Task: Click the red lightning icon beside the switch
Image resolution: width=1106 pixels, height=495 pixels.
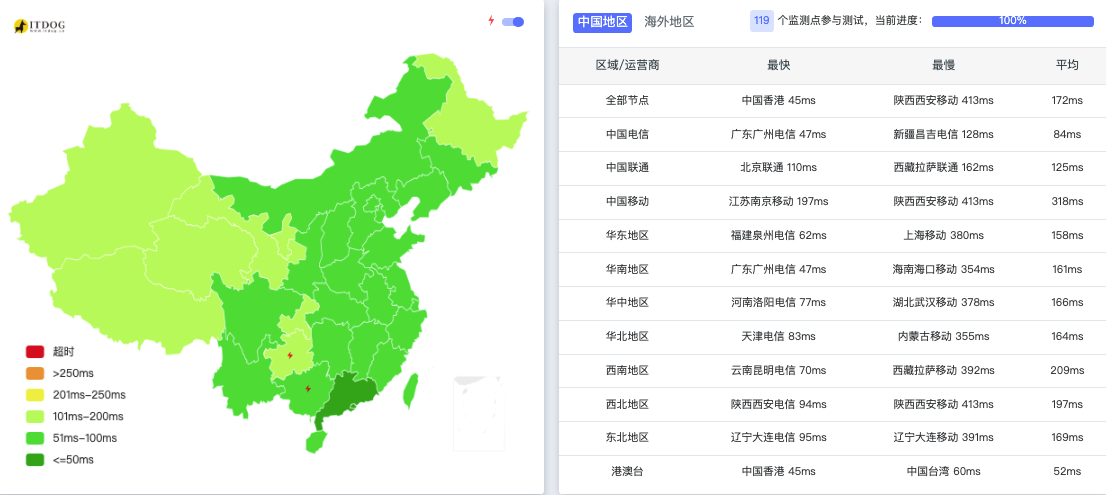Action: coord(491,20)
